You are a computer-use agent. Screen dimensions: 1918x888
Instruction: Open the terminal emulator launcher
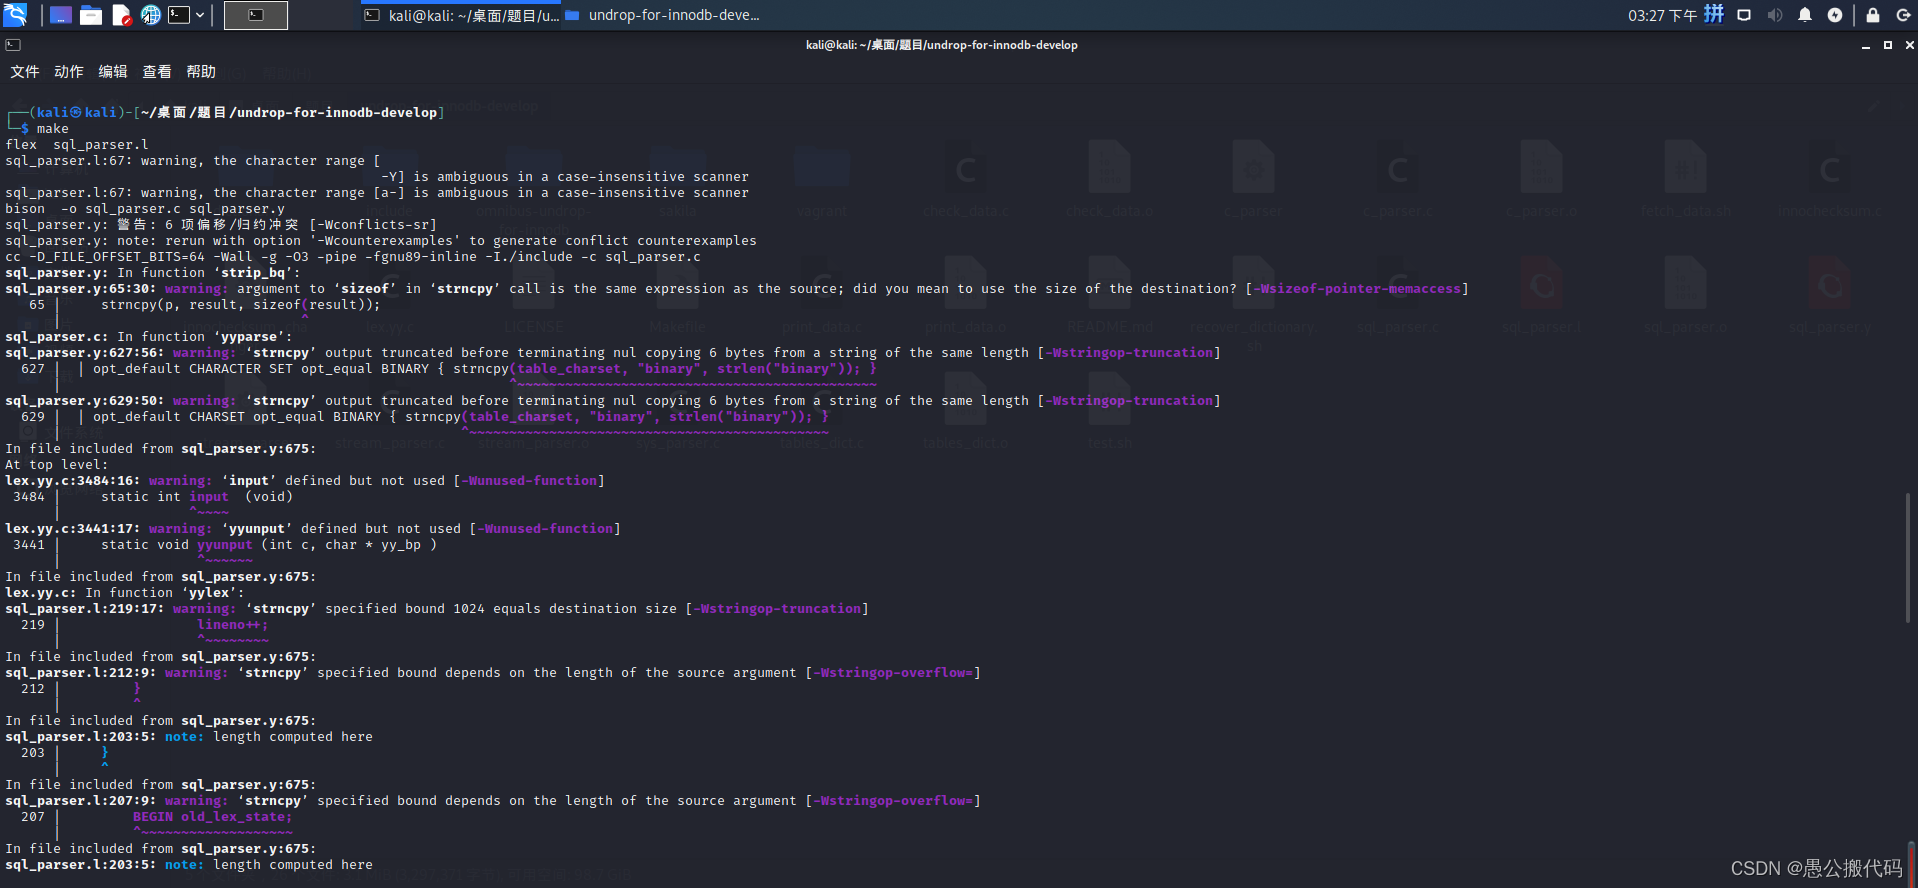pyautogui.click(x=179, y=15)
